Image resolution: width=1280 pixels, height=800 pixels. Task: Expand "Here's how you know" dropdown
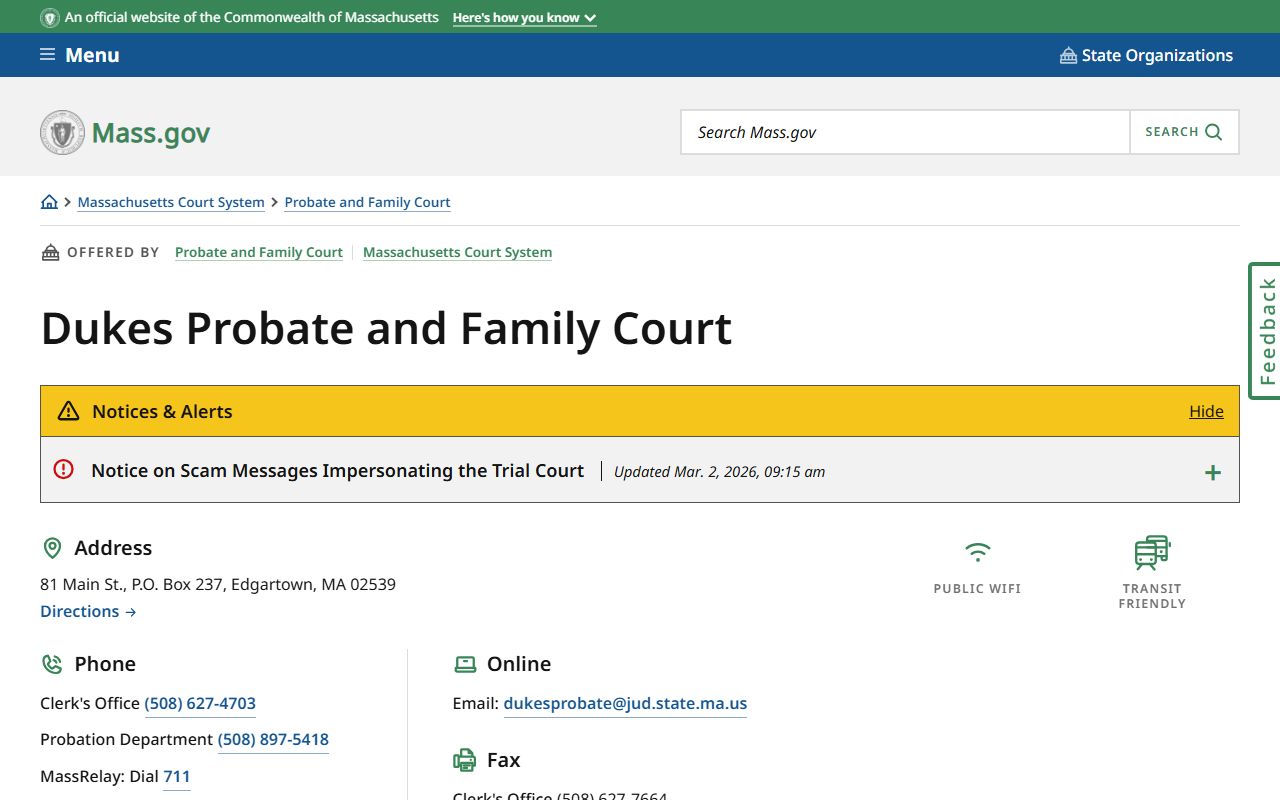(524, 18)
